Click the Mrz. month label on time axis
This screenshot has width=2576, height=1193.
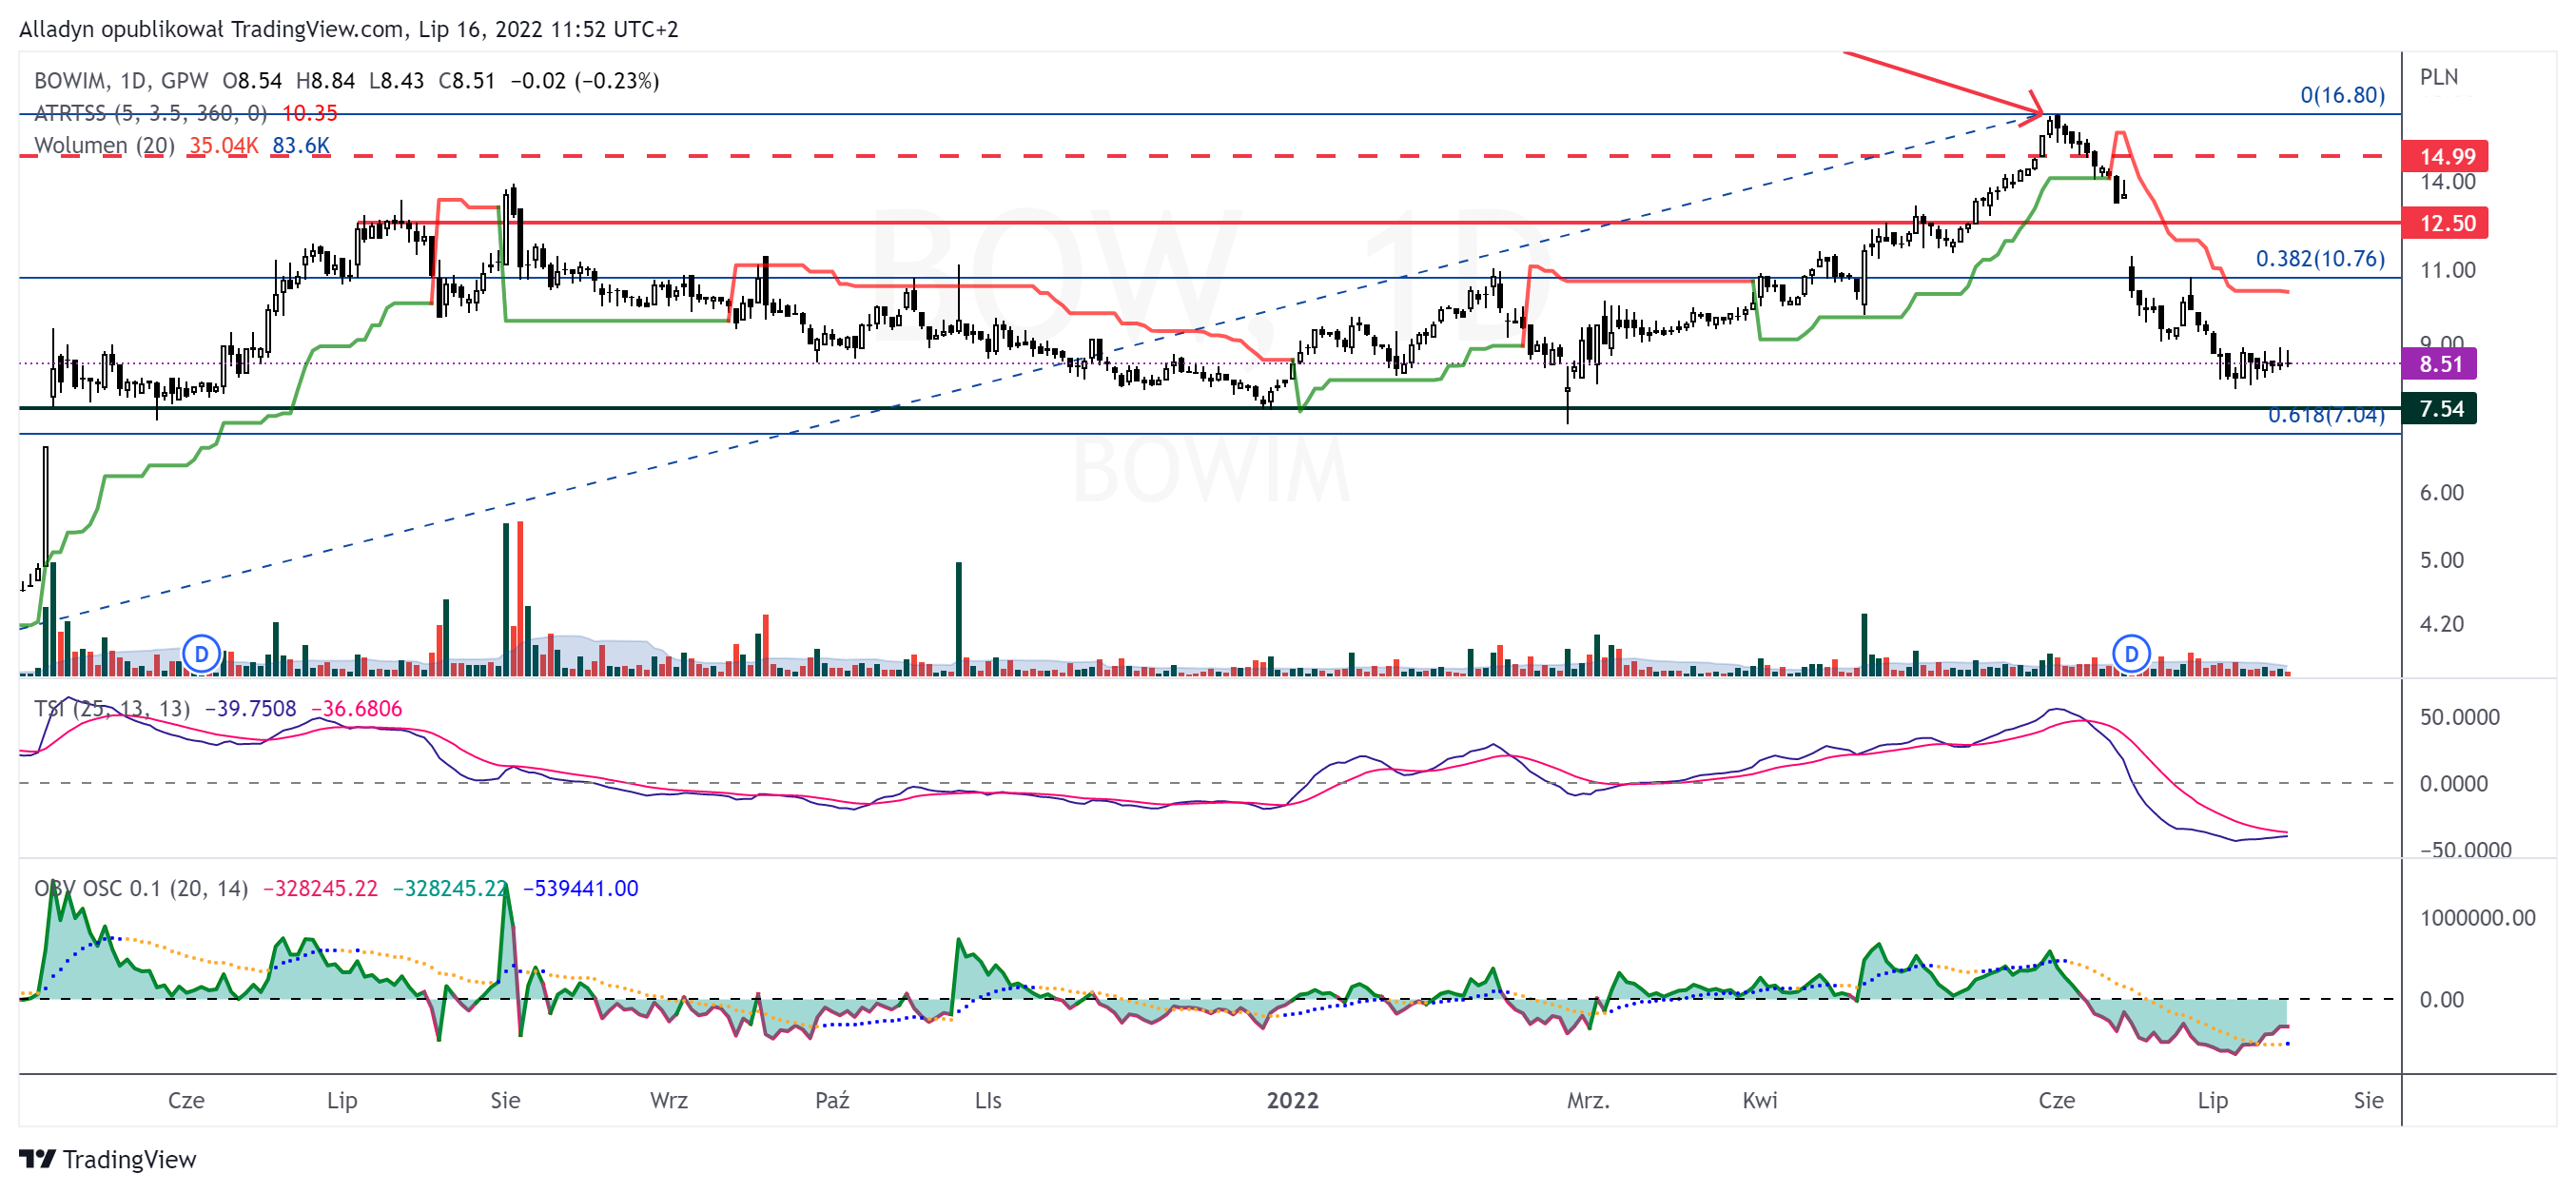[1588, 1100]
